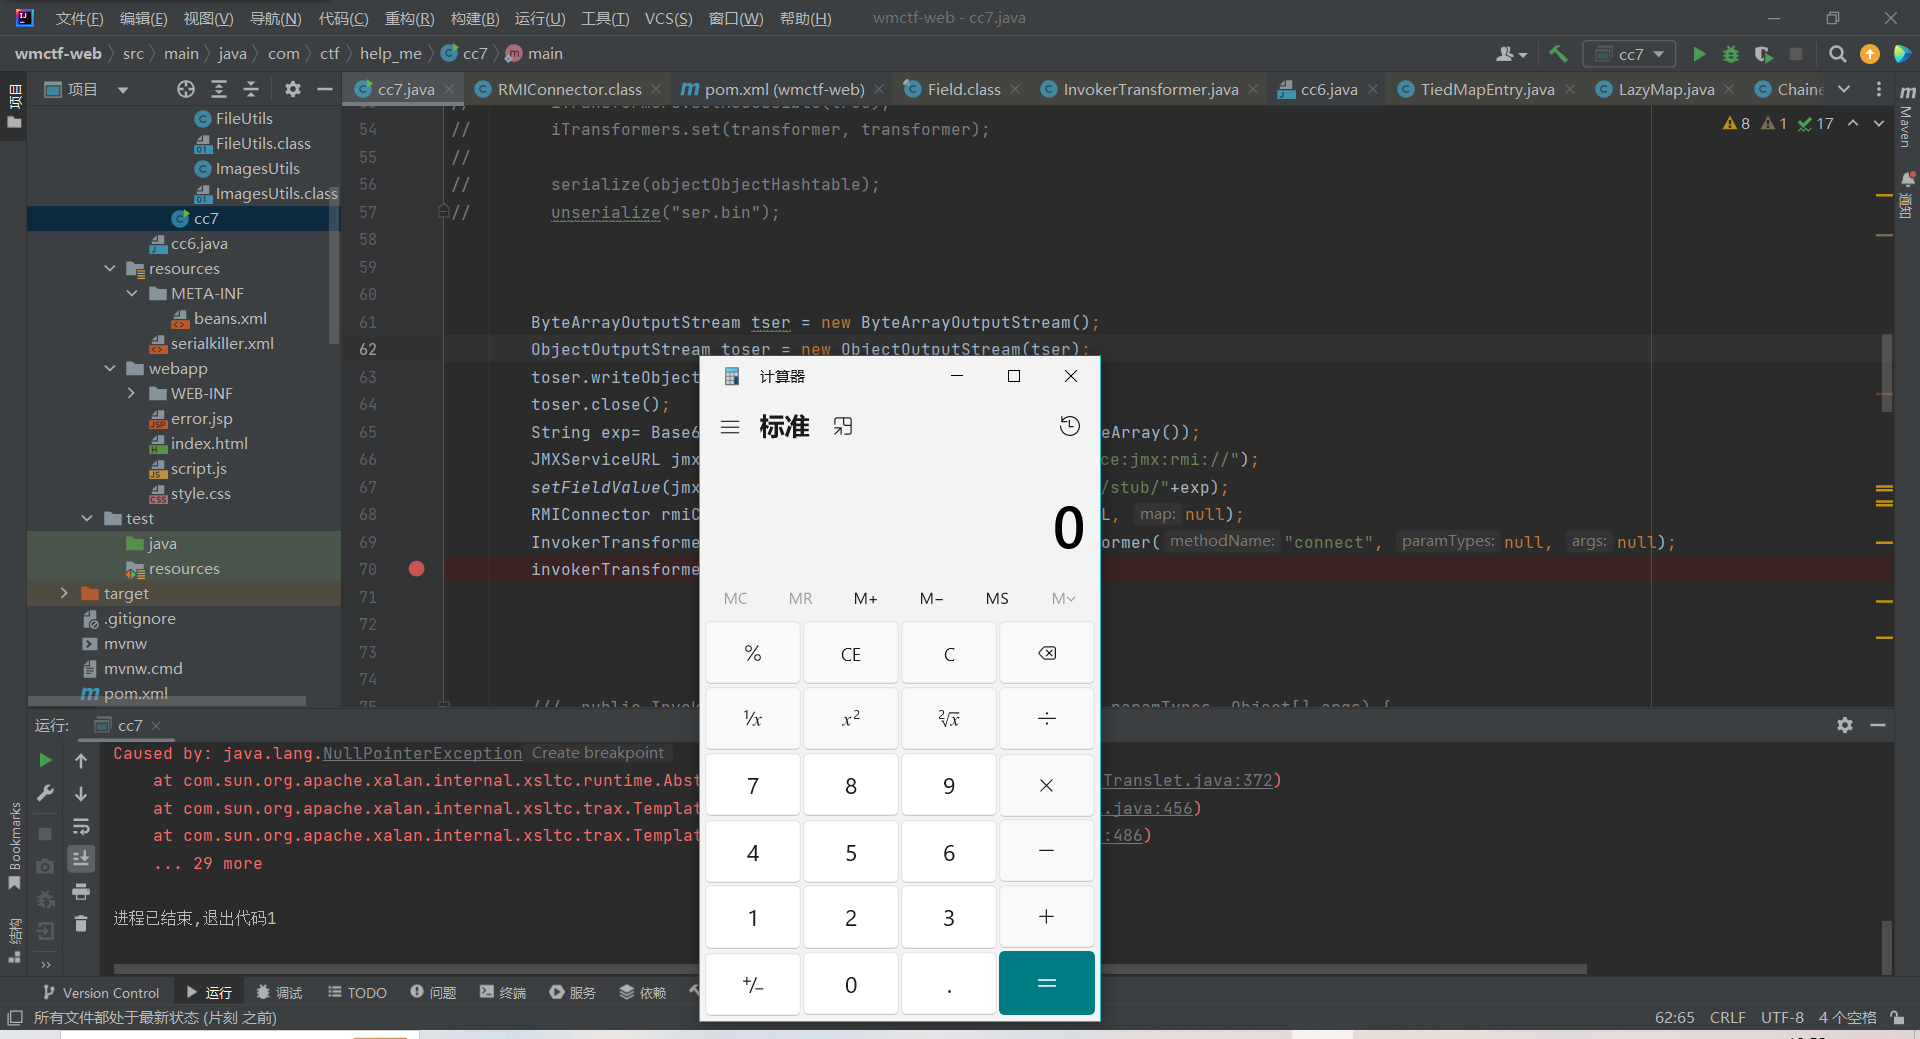Viewport: 1920px width, 1039px height.
Task: Switch to pom.xml (wmctf-web) tab
Action: pyautogui.click(x=783, y=89)
